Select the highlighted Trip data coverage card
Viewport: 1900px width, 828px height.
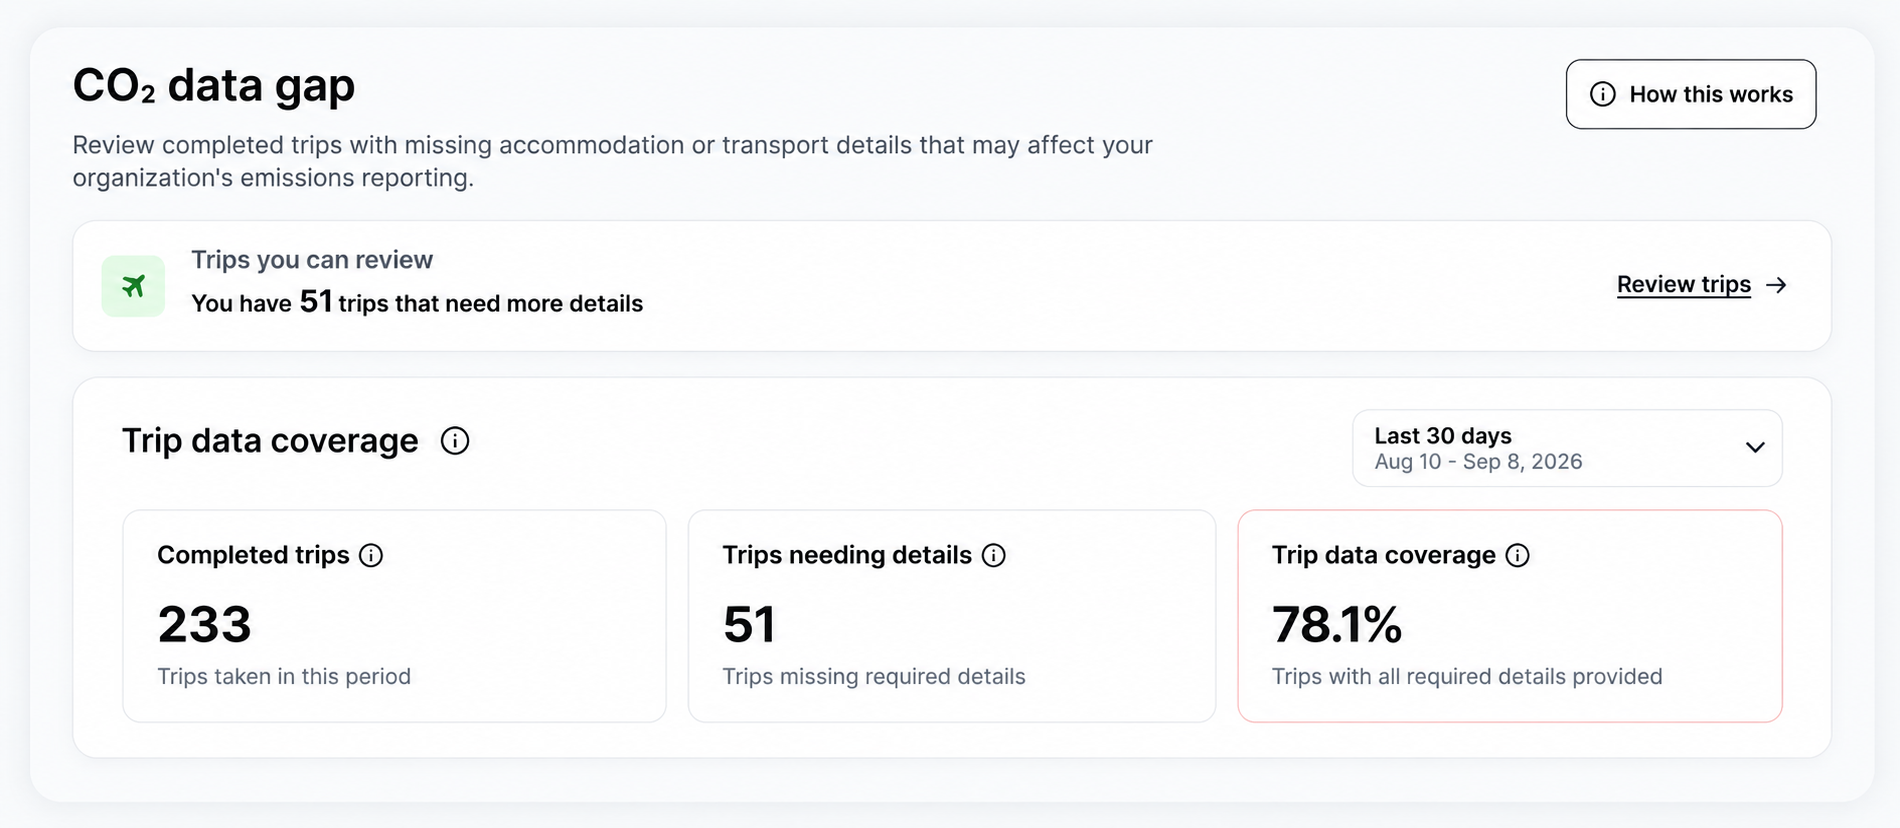[1510, 616]
